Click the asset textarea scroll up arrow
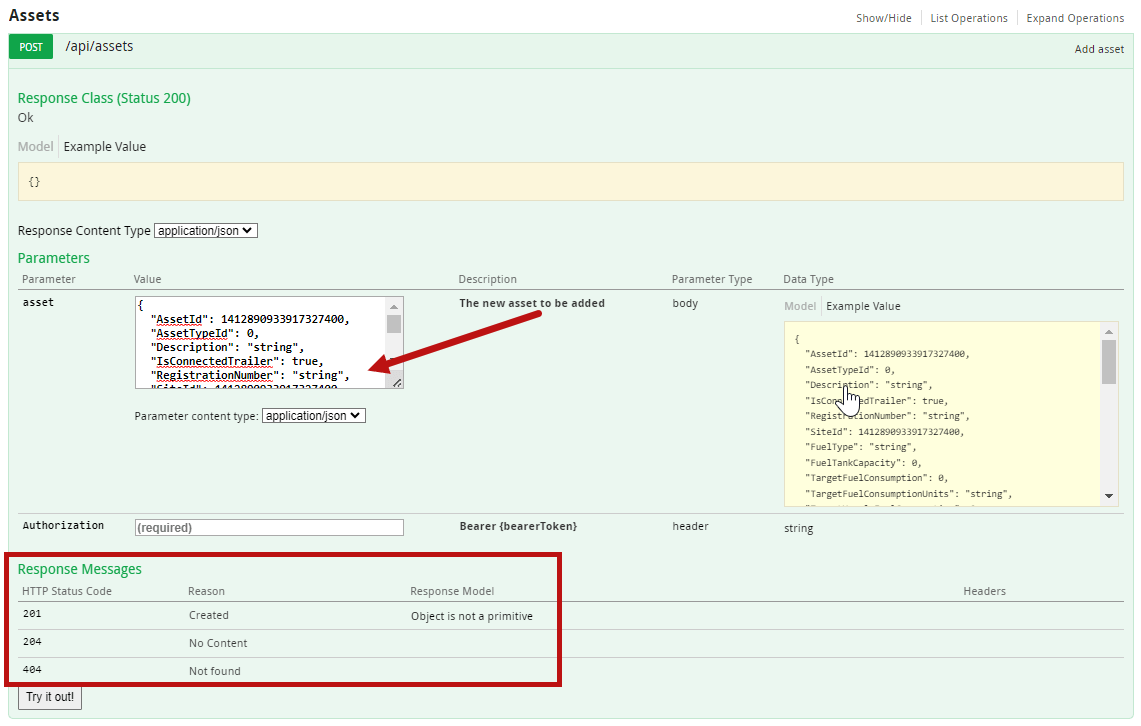The width and height of the screenshot is (1141, 726). 394,306
